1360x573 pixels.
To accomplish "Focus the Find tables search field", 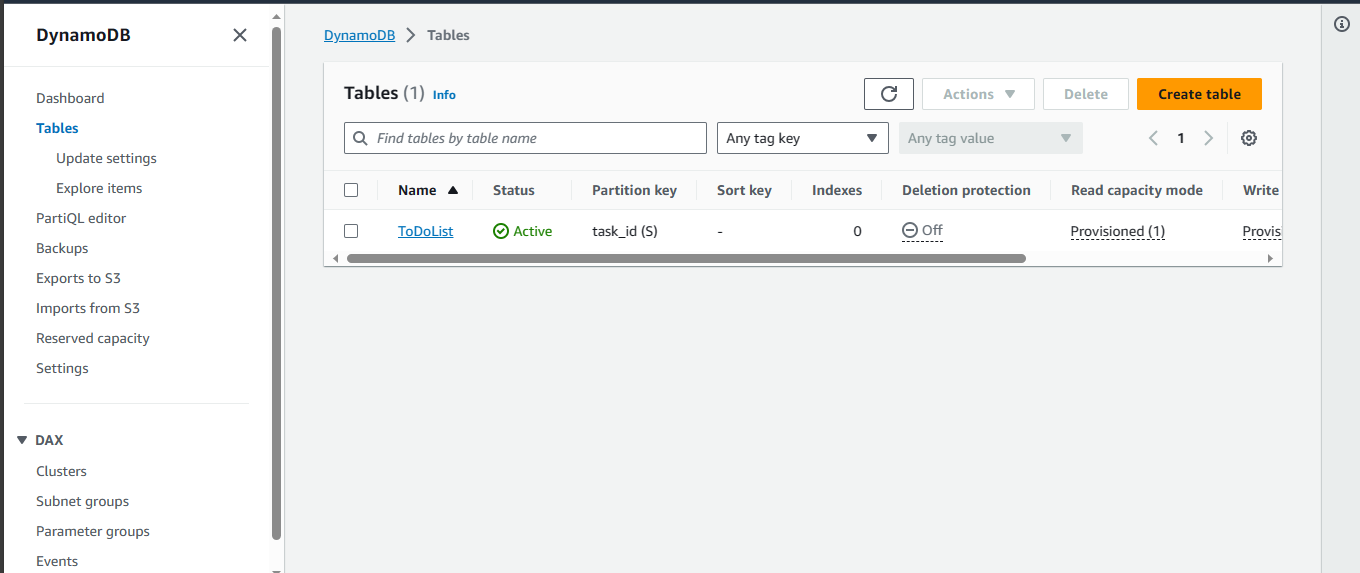I will (525, 138).
